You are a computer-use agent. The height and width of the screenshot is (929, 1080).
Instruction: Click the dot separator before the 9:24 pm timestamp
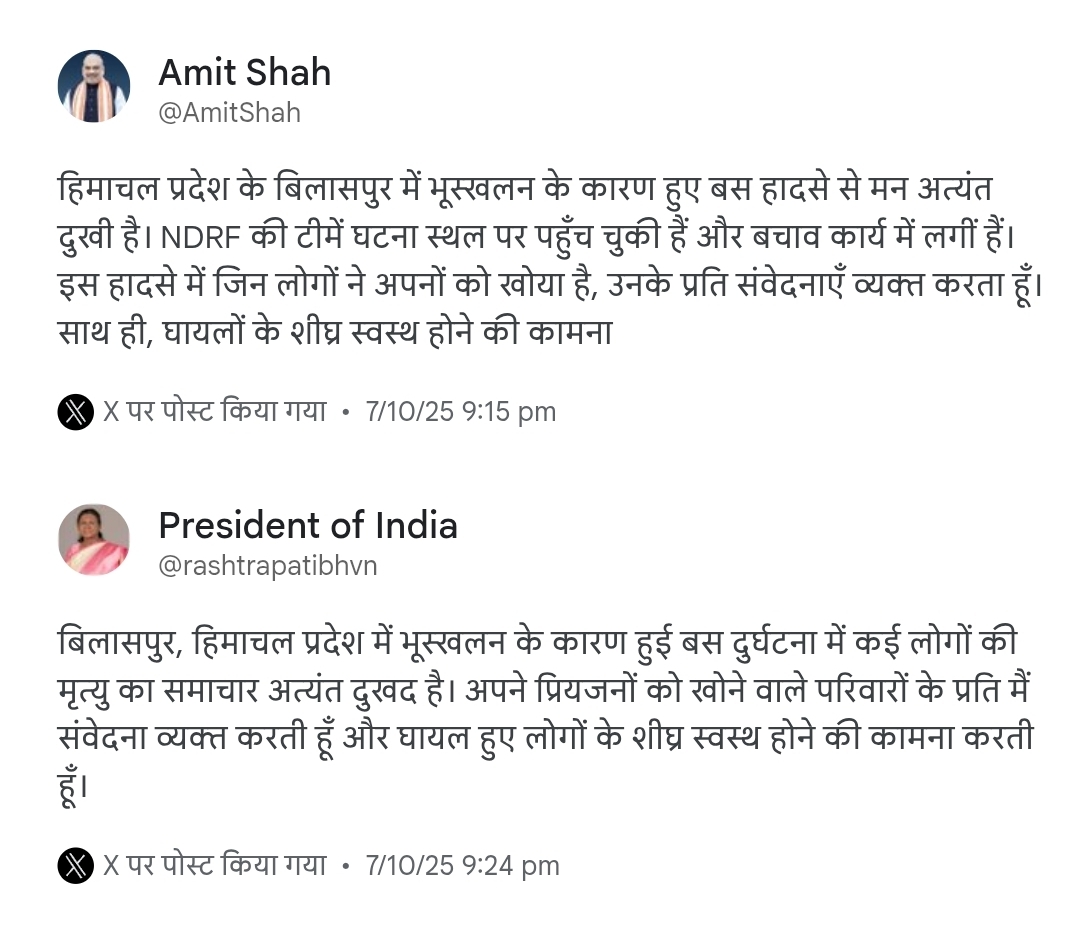pyautogui.click(x=346, y=865)
